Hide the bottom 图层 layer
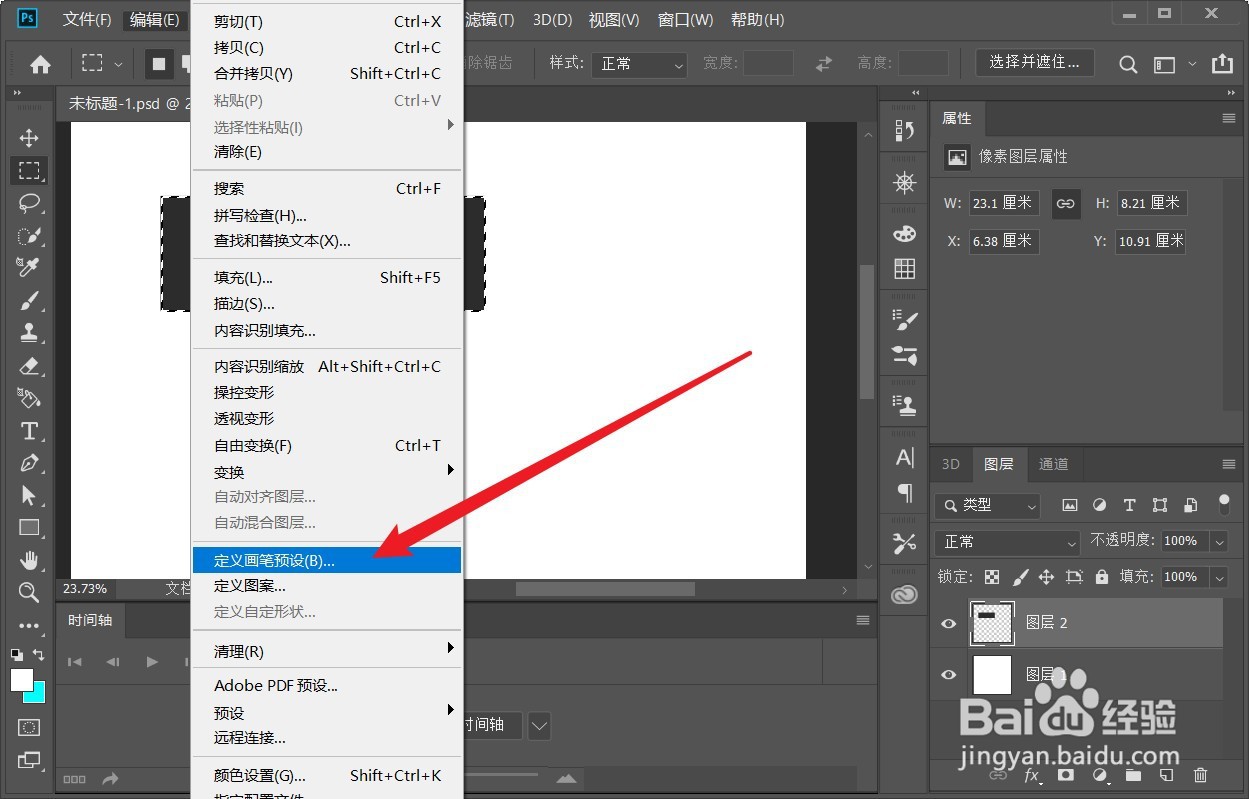Viewport: 1249px width, 799px height. (947, 675)
